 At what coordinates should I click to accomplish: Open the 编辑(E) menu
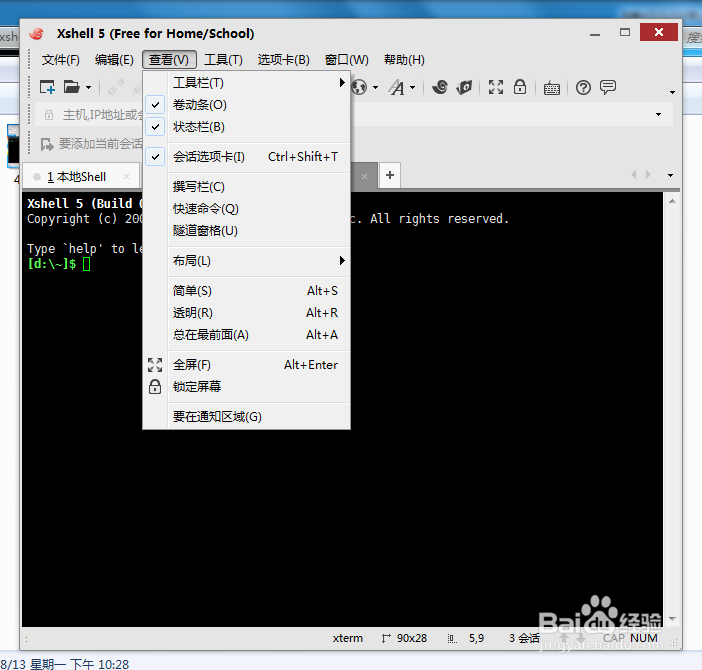pyautogui.click(x=114, y=60)
